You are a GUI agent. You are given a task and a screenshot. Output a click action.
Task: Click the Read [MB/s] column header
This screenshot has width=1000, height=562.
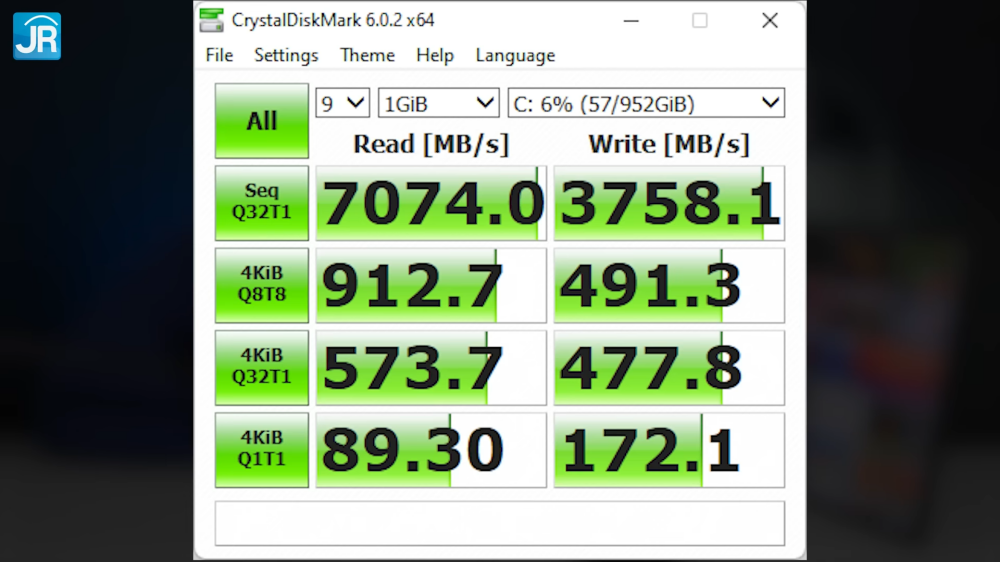[x=431, y=144]
